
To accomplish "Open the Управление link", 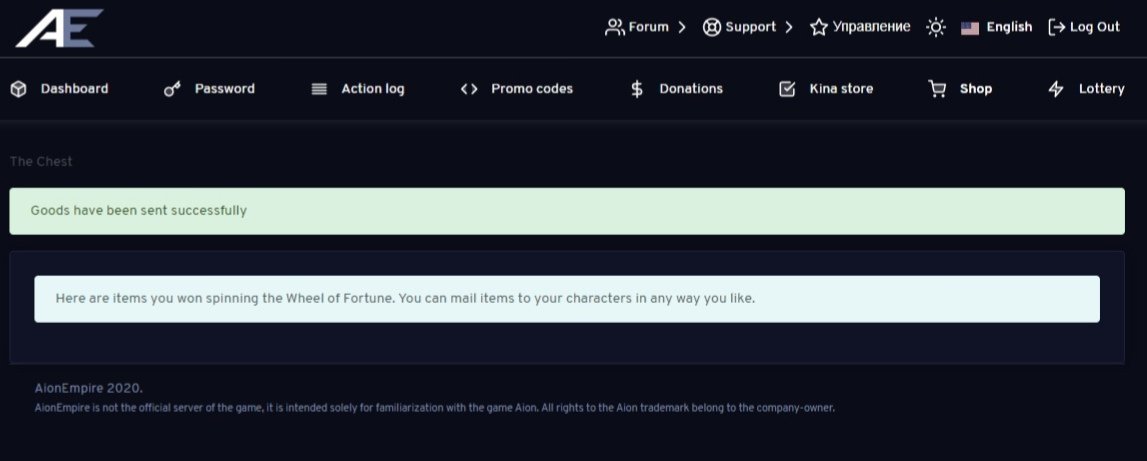I will pyautogui.click(x=860, y=28).
